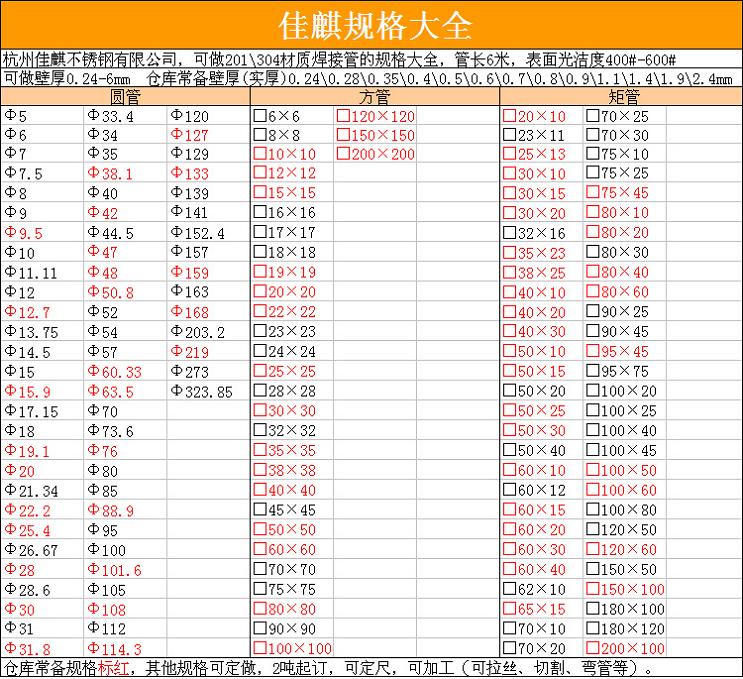Click the Φ symbol before 323.85
The width and height of the screenshot is (743, 679).
click(176, 392)
